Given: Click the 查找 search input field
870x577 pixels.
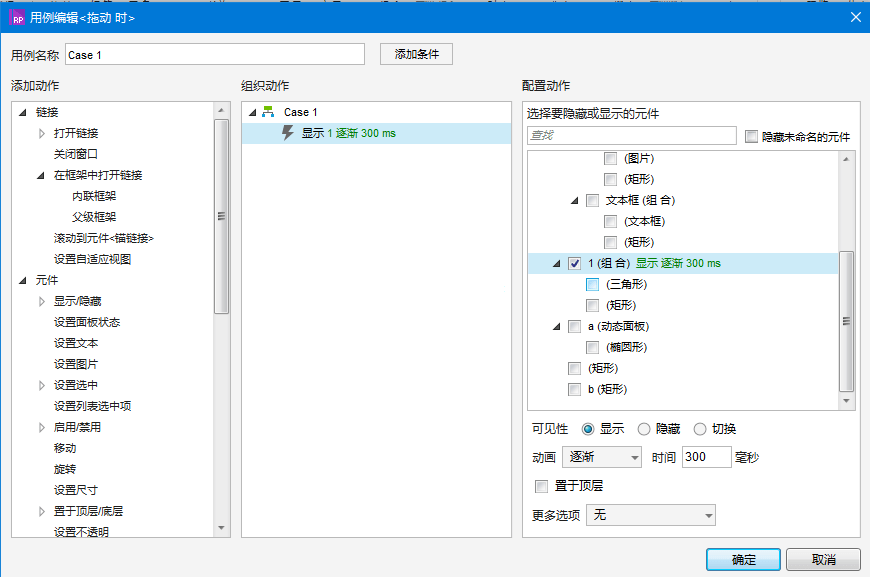Looking at the screenshot, I should coord(632,135).
